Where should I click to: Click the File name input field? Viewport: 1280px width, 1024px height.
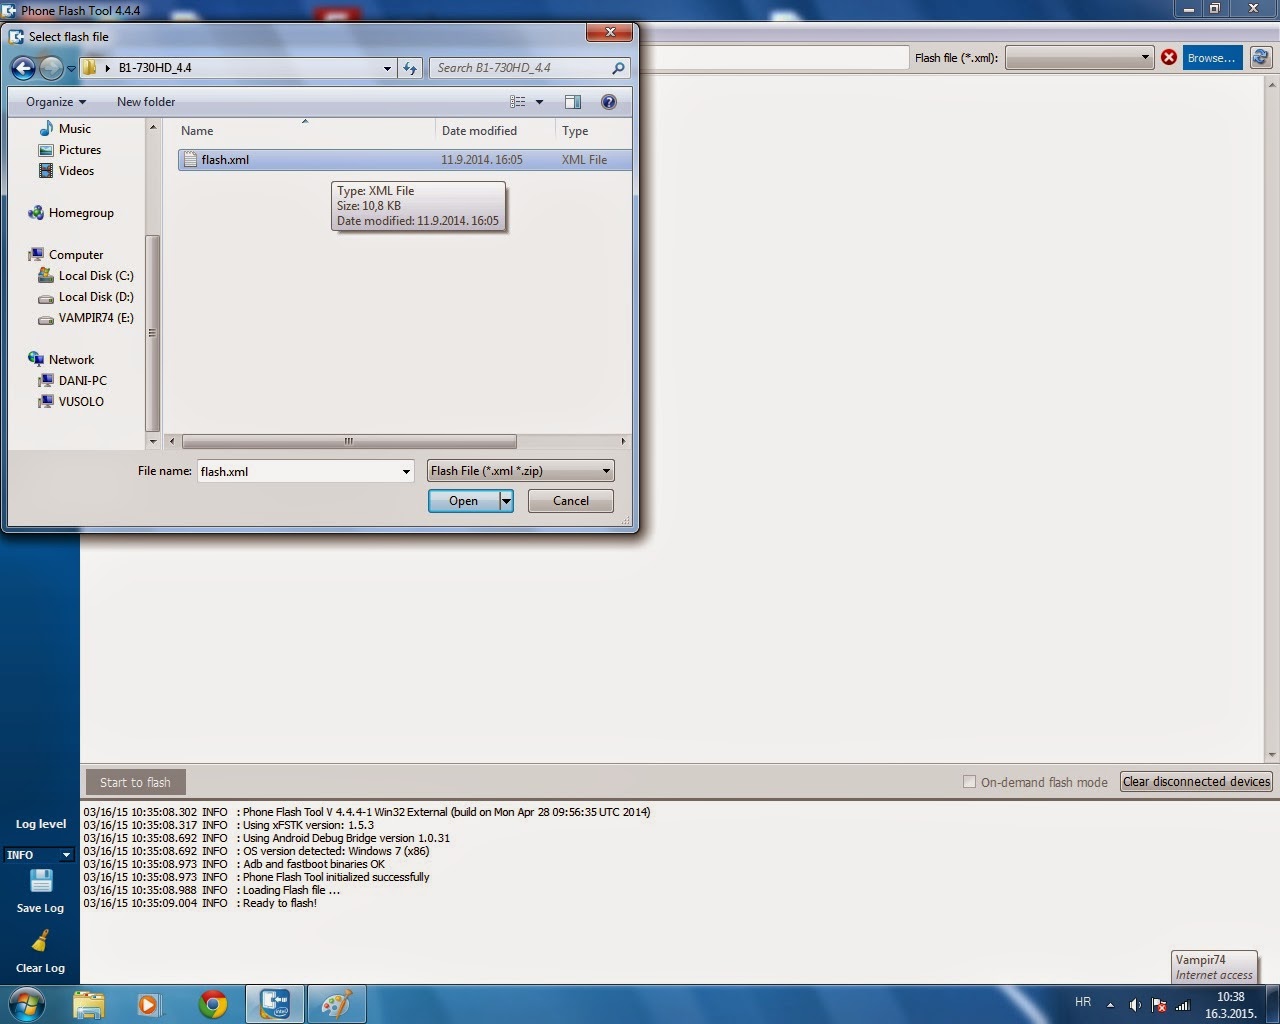[x=298, y=471]
